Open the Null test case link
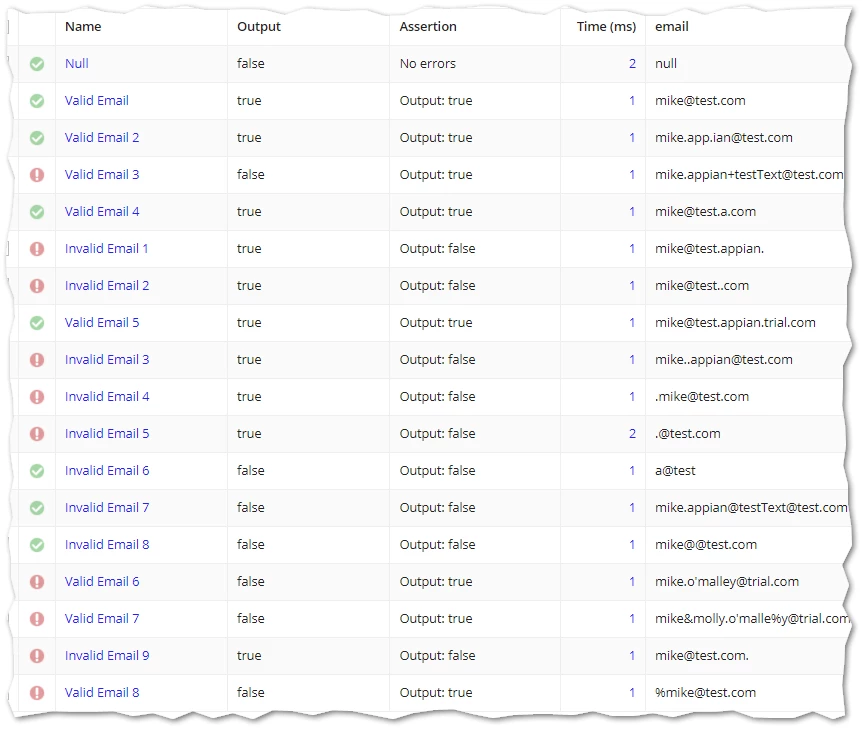Image resolution: width=862 pixels, height=729 pixels. click(76, 63)
